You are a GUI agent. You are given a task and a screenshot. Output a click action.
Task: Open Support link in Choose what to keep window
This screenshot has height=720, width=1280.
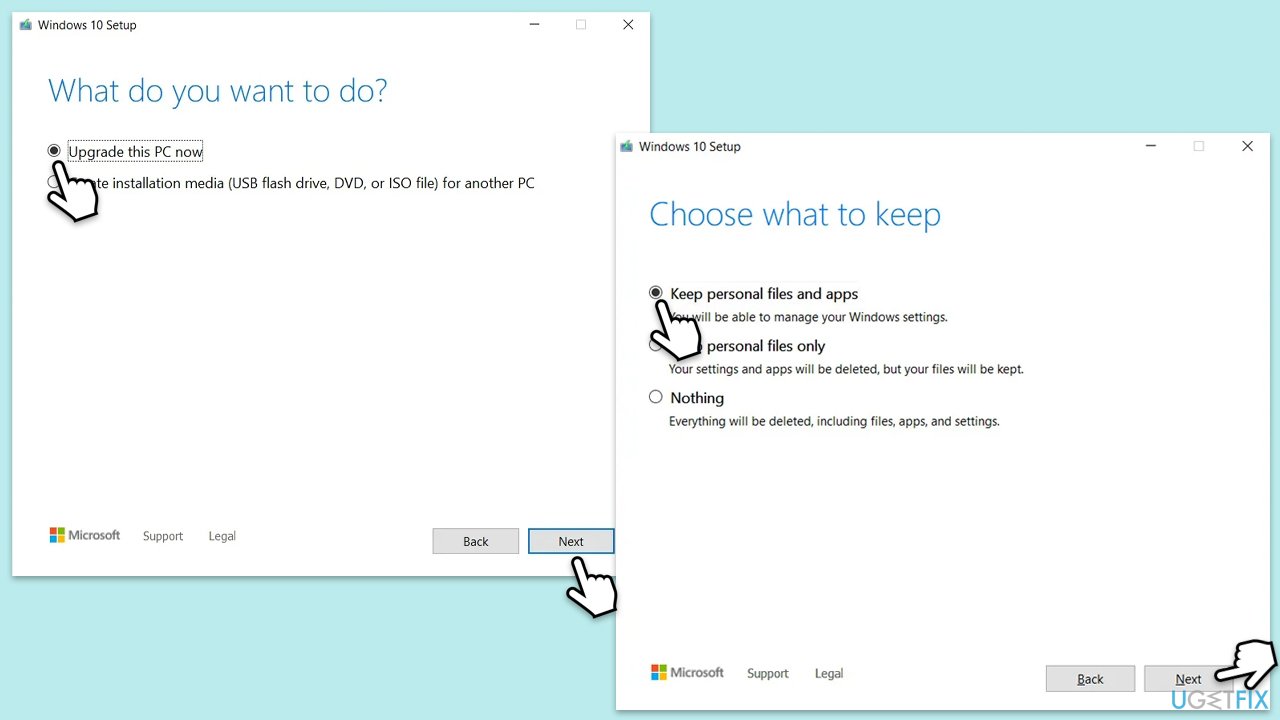pos(768,673)
